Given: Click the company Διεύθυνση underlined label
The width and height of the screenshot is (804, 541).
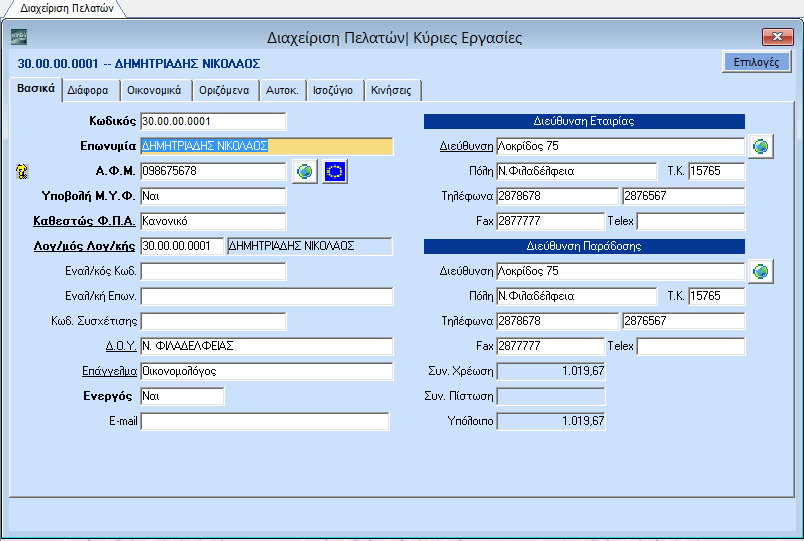Looking at the screenshot, I should tap(466, 147).
